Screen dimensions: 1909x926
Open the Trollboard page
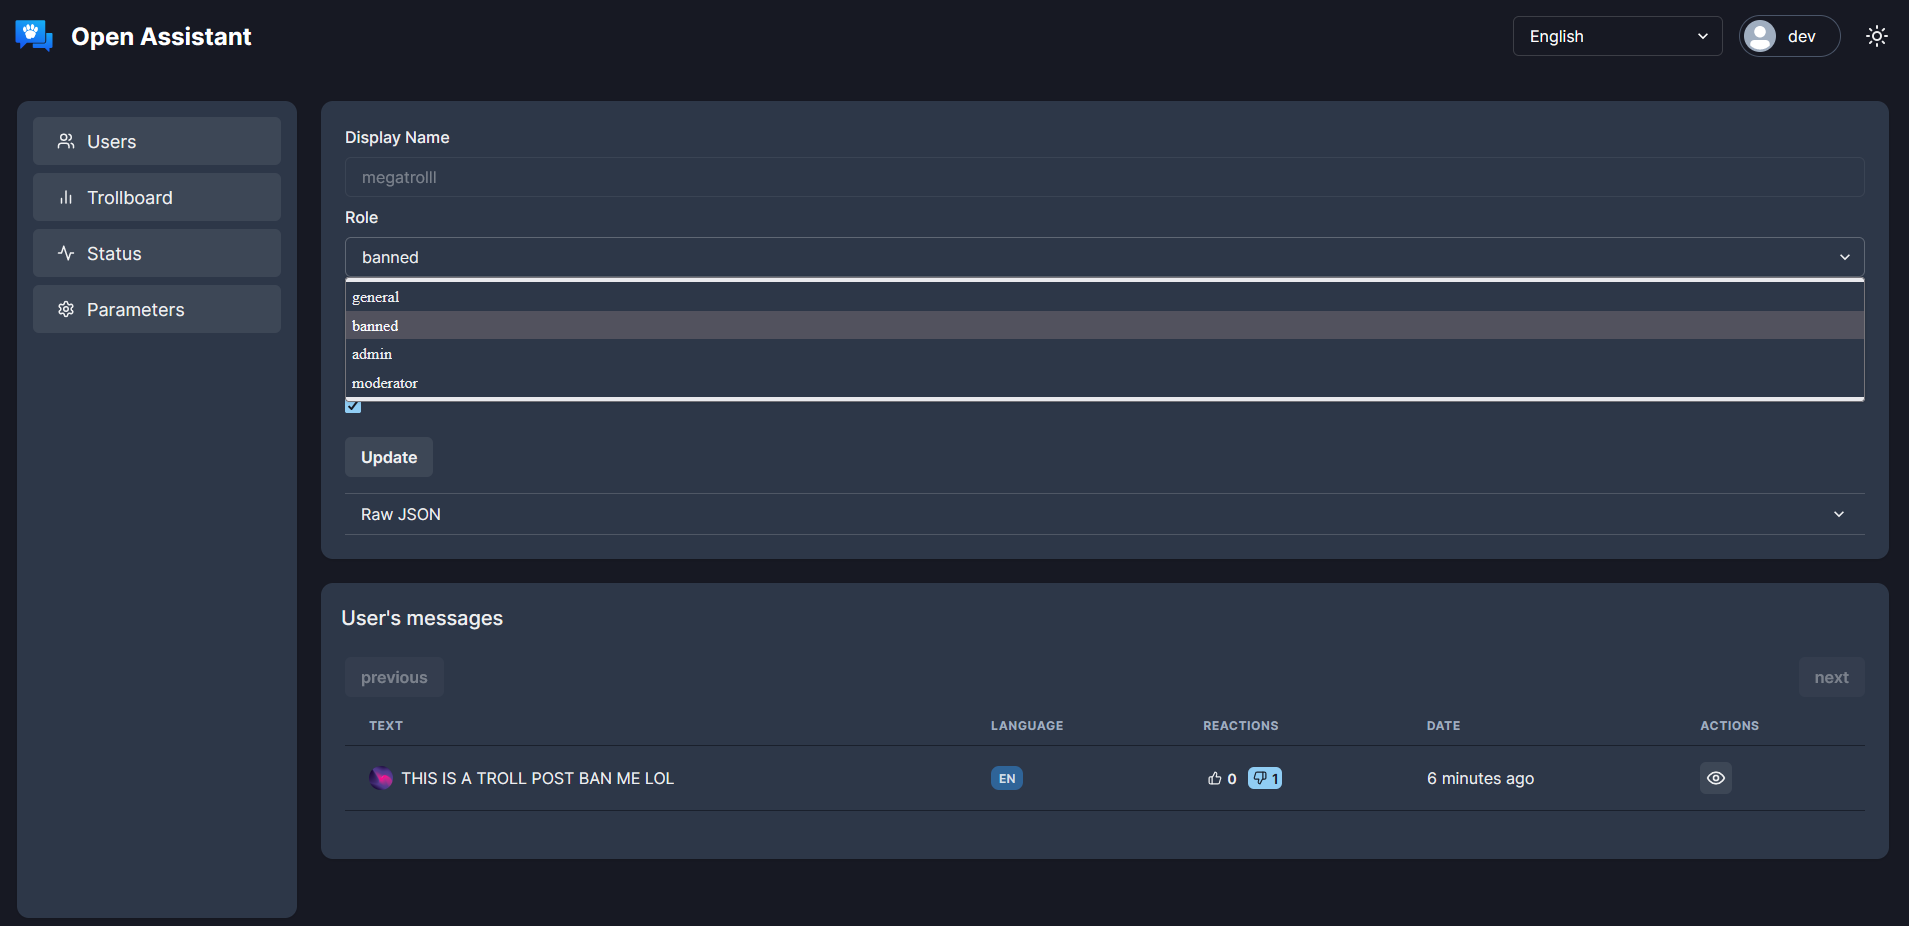(157, 197)
